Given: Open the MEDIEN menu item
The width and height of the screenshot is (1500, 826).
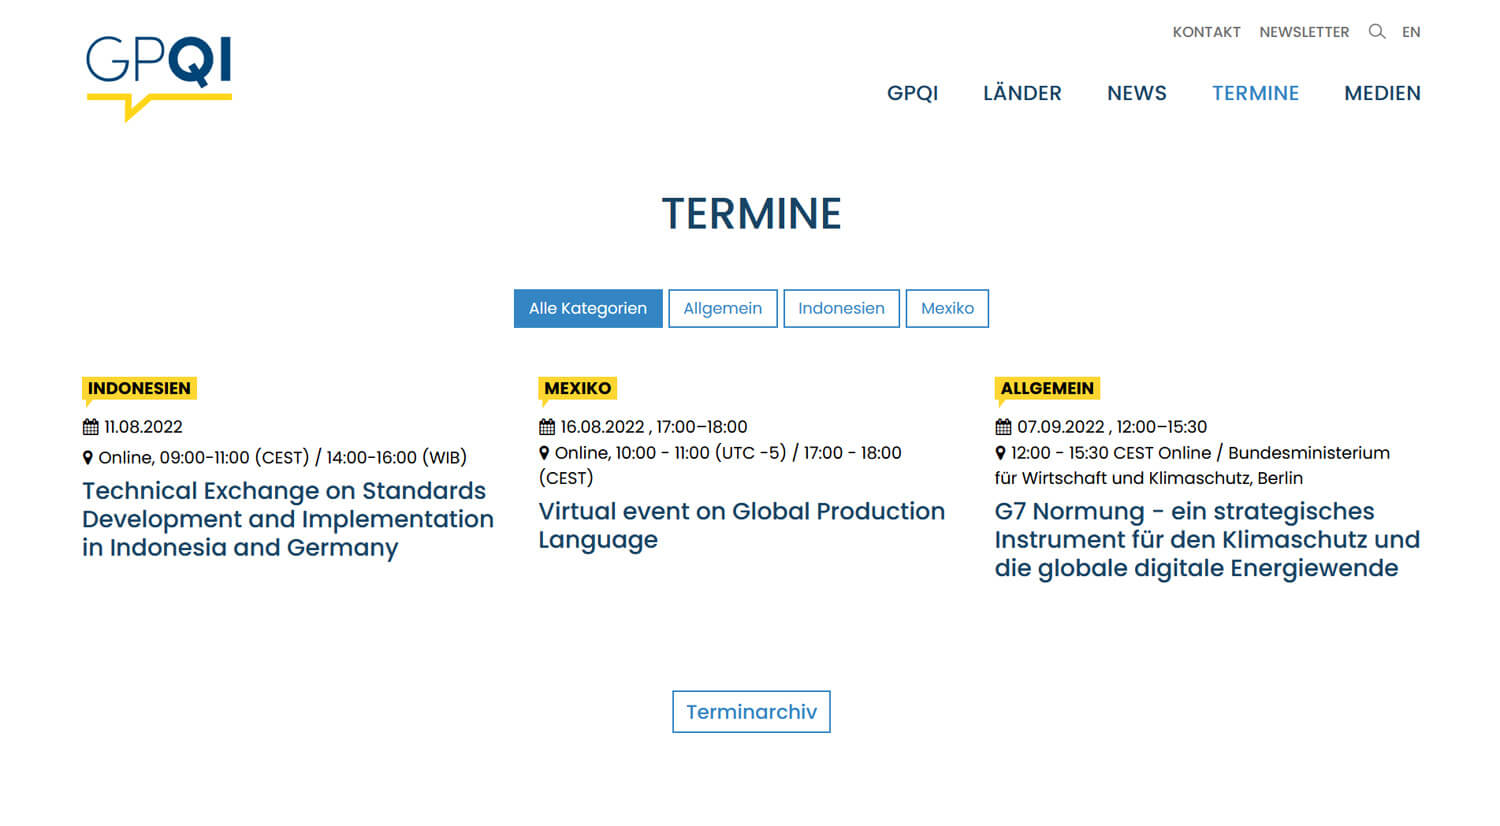Looking at the screenshot, I should coord(1382,93).
